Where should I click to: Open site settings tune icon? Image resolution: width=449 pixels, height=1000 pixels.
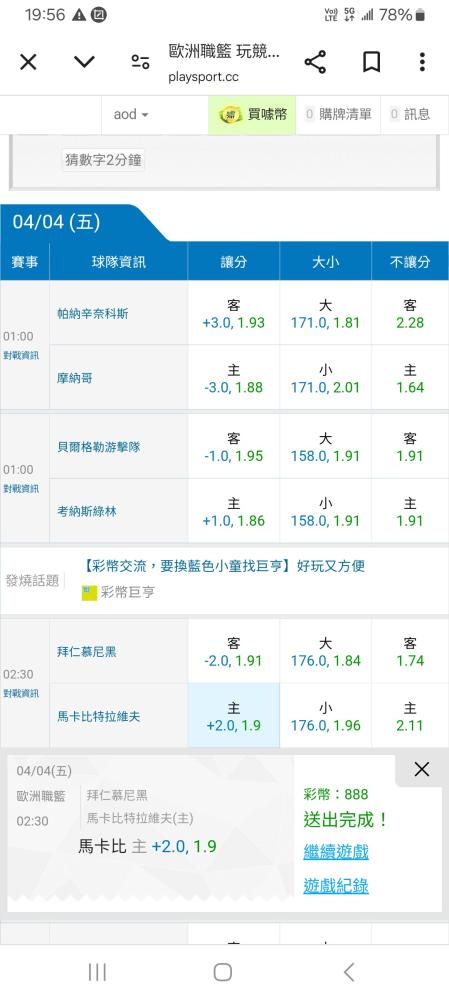point(140,62)
